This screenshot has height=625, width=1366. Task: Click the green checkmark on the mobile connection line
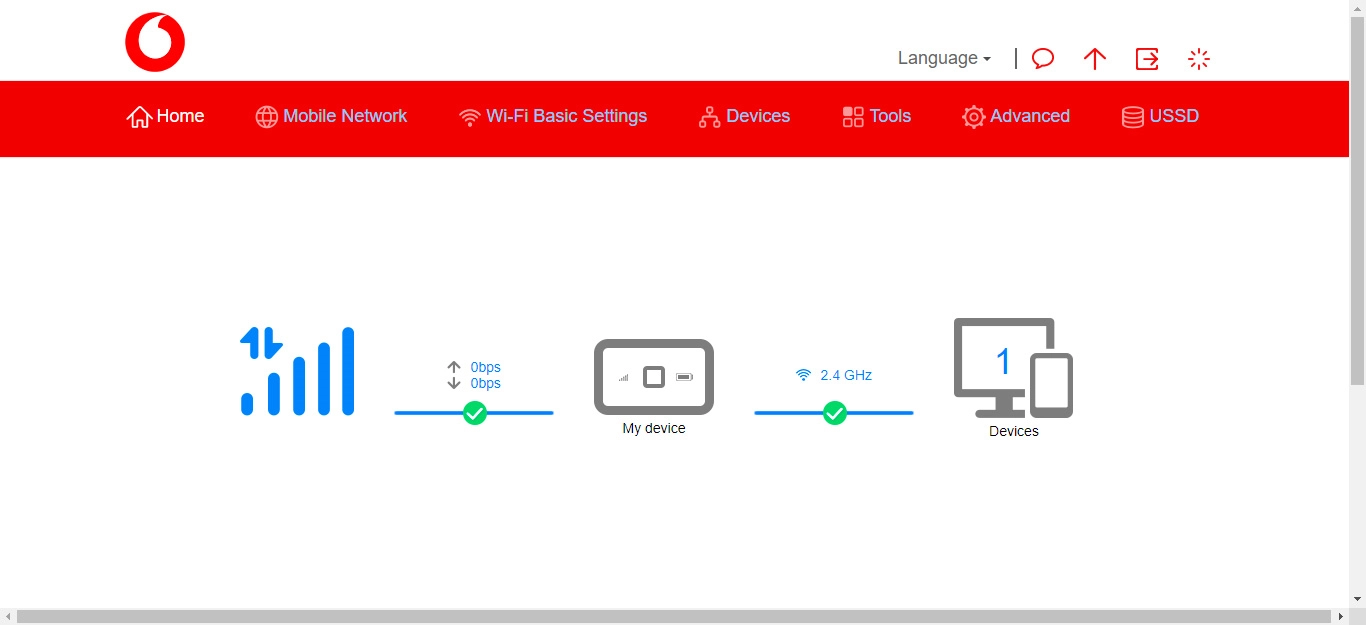475,413
